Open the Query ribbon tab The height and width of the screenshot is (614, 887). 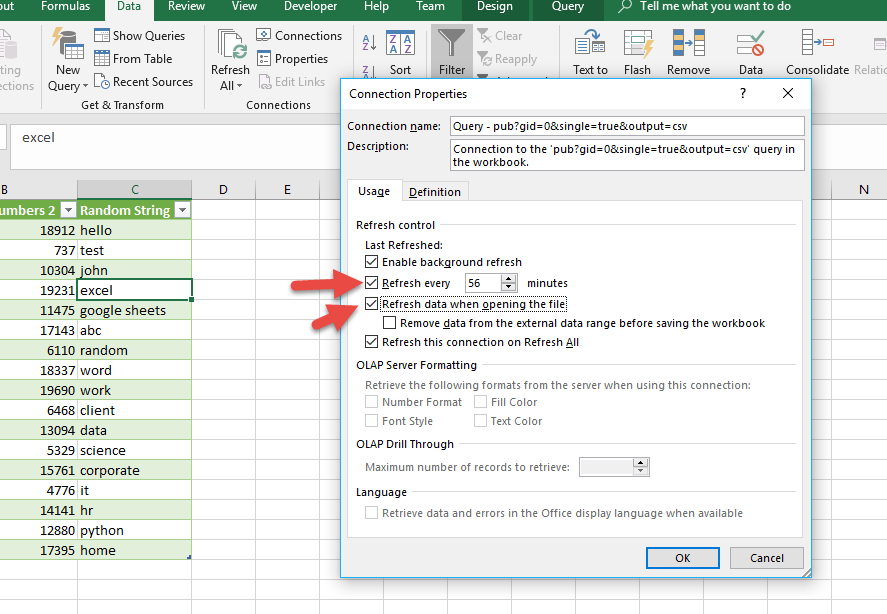coord(567,6)
